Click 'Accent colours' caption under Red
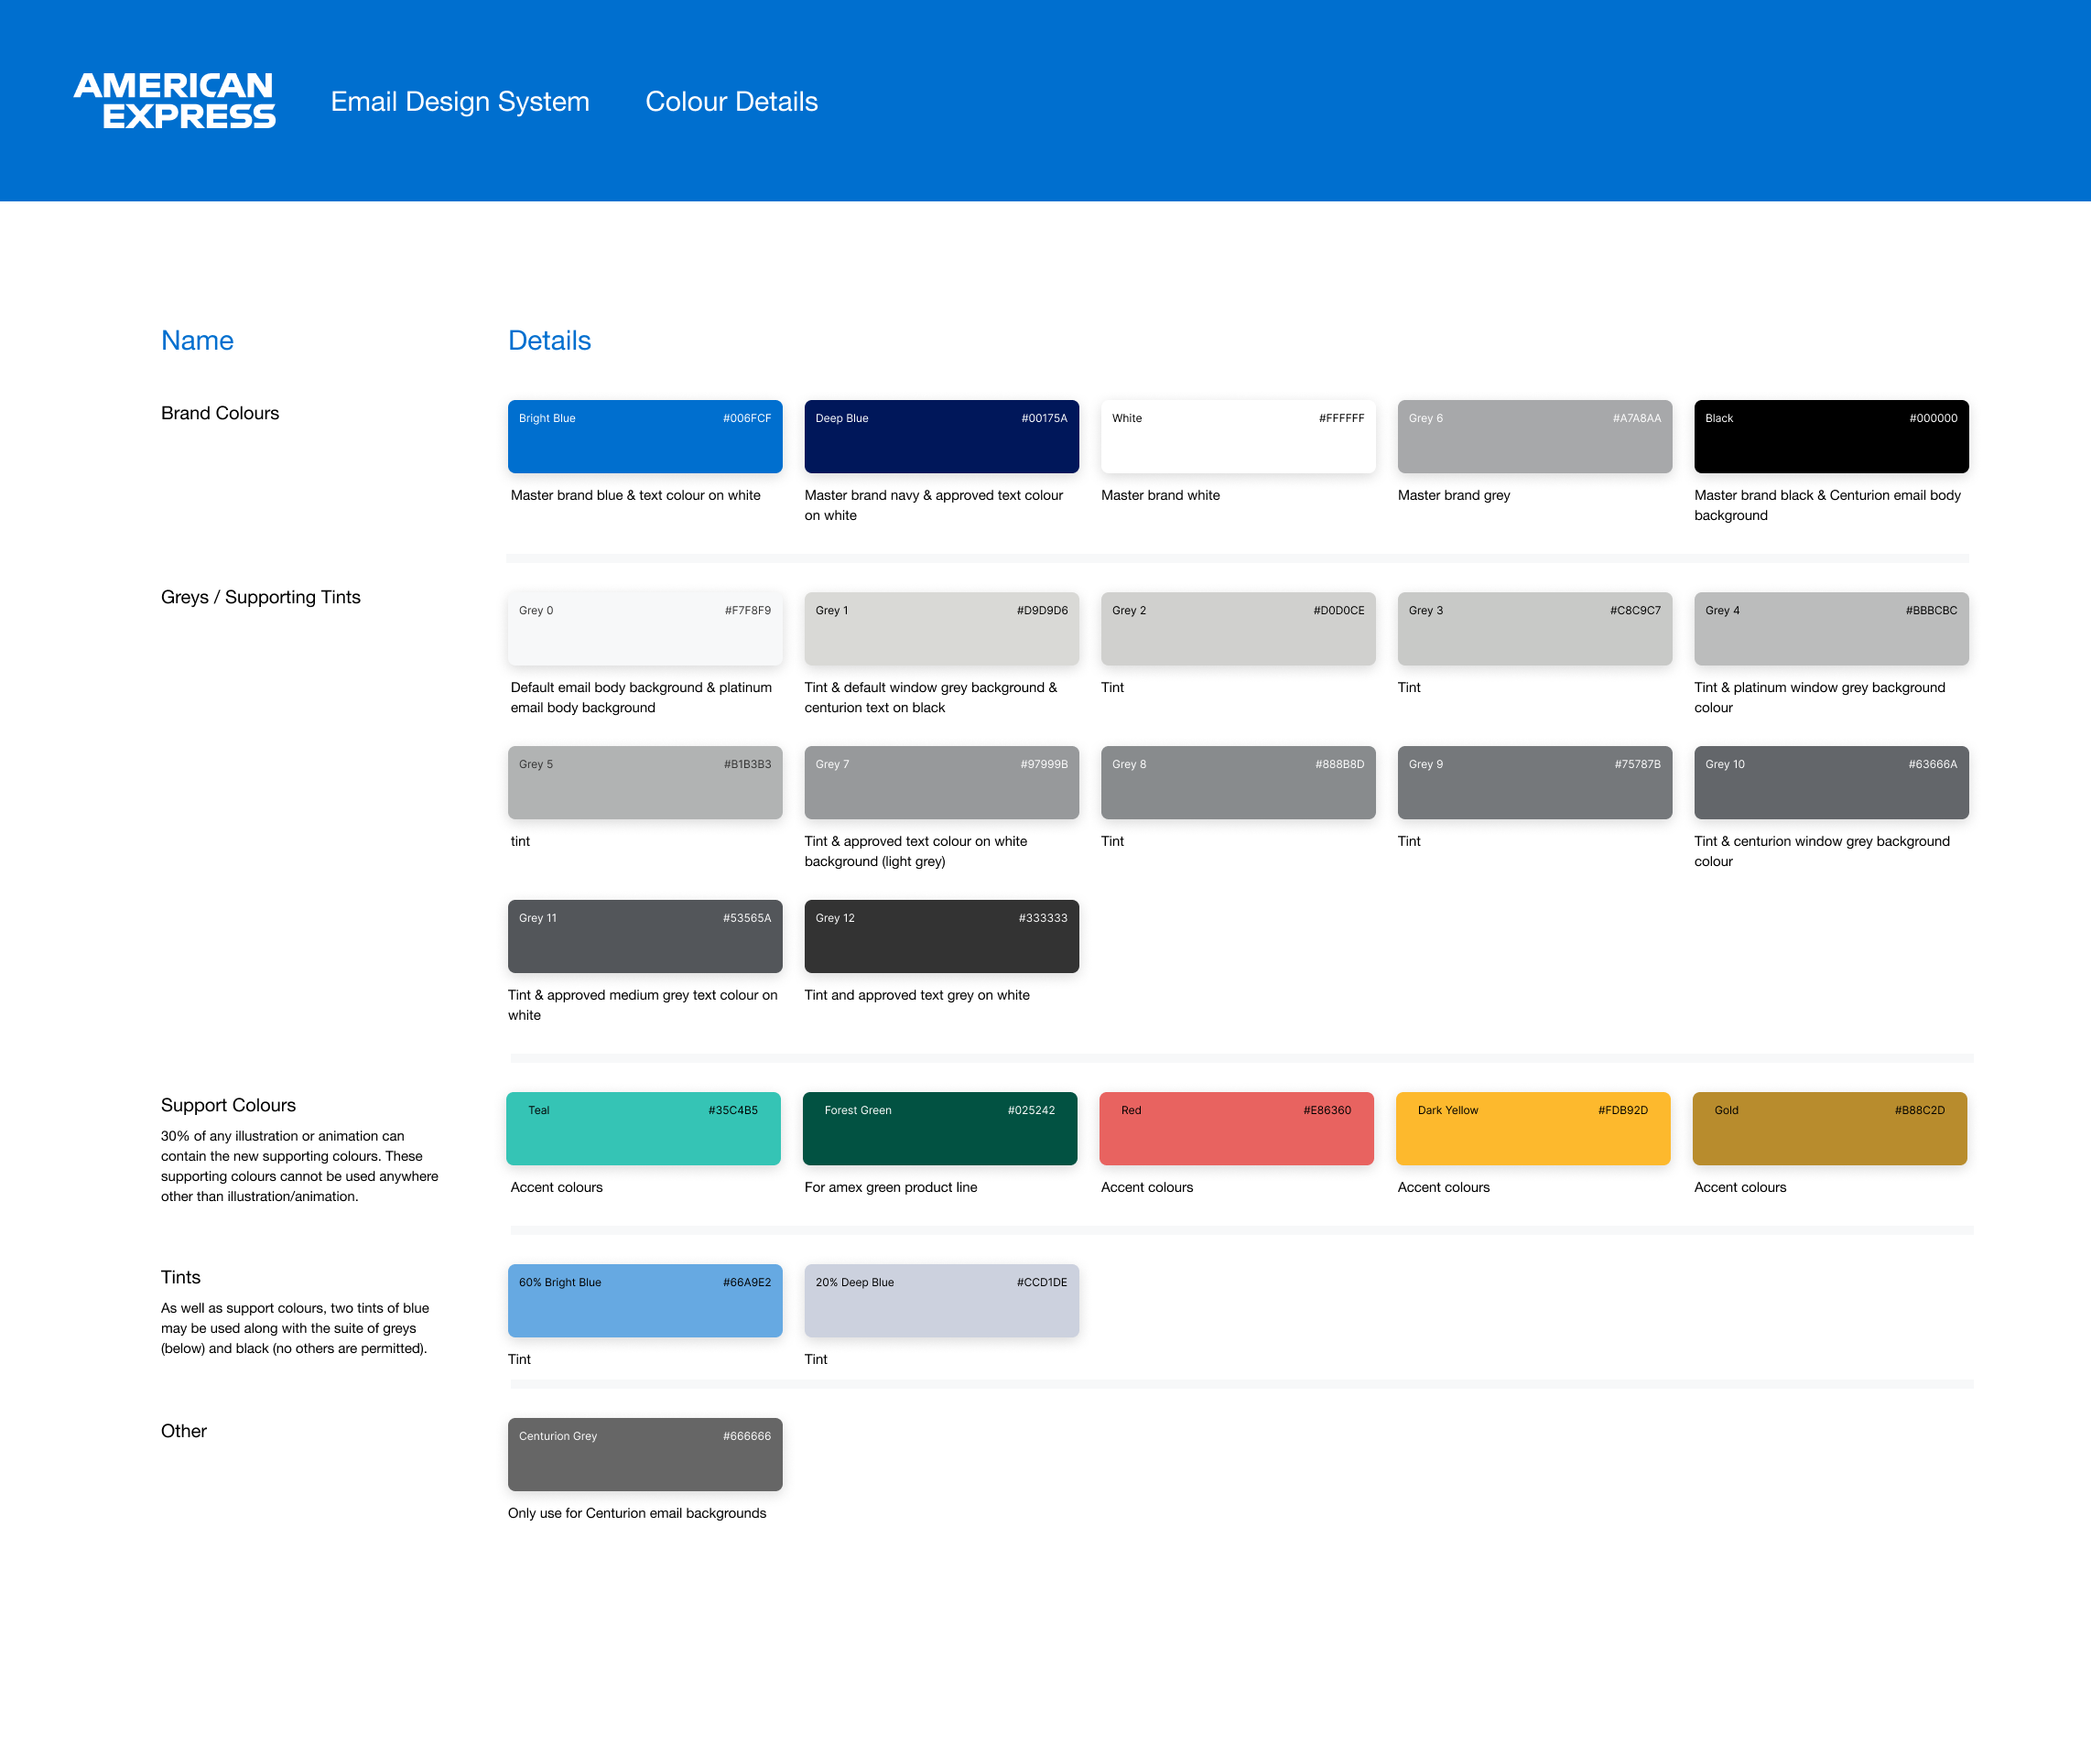Viewport: 2091px width, 1764px height. (1147, 1187)
